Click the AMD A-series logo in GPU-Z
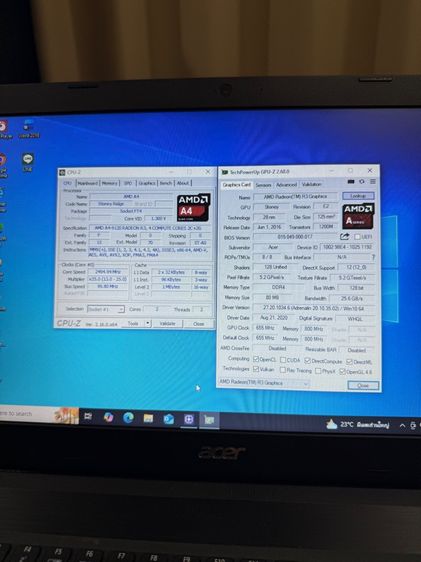421x562 pixels. [358, 216]
